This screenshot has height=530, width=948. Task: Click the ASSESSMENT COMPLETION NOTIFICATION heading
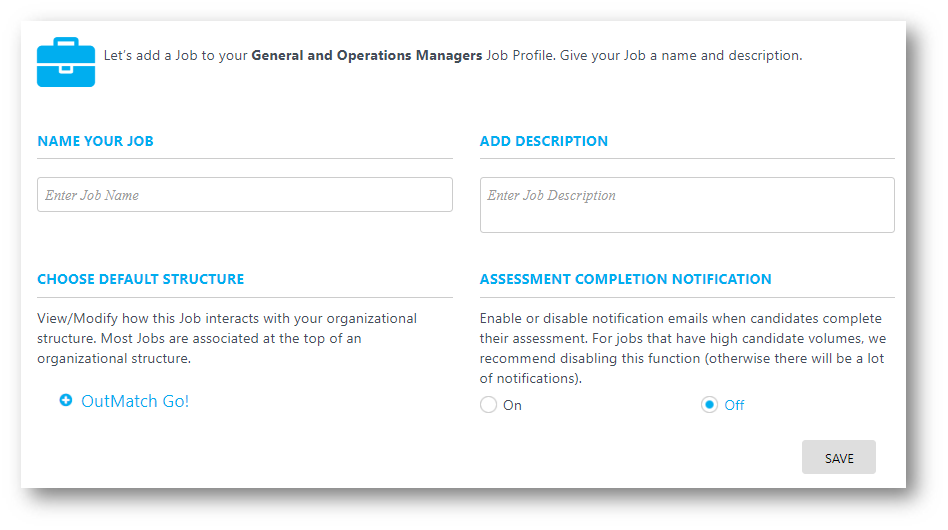pyautogui.click(x=626, y=279)
